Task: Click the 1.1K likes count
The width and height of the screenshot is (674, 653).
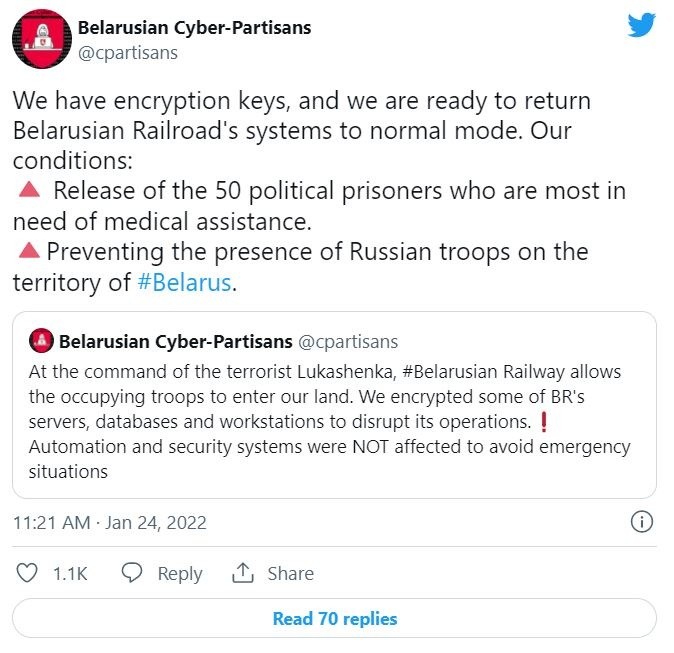Action: tap(70, 574)
